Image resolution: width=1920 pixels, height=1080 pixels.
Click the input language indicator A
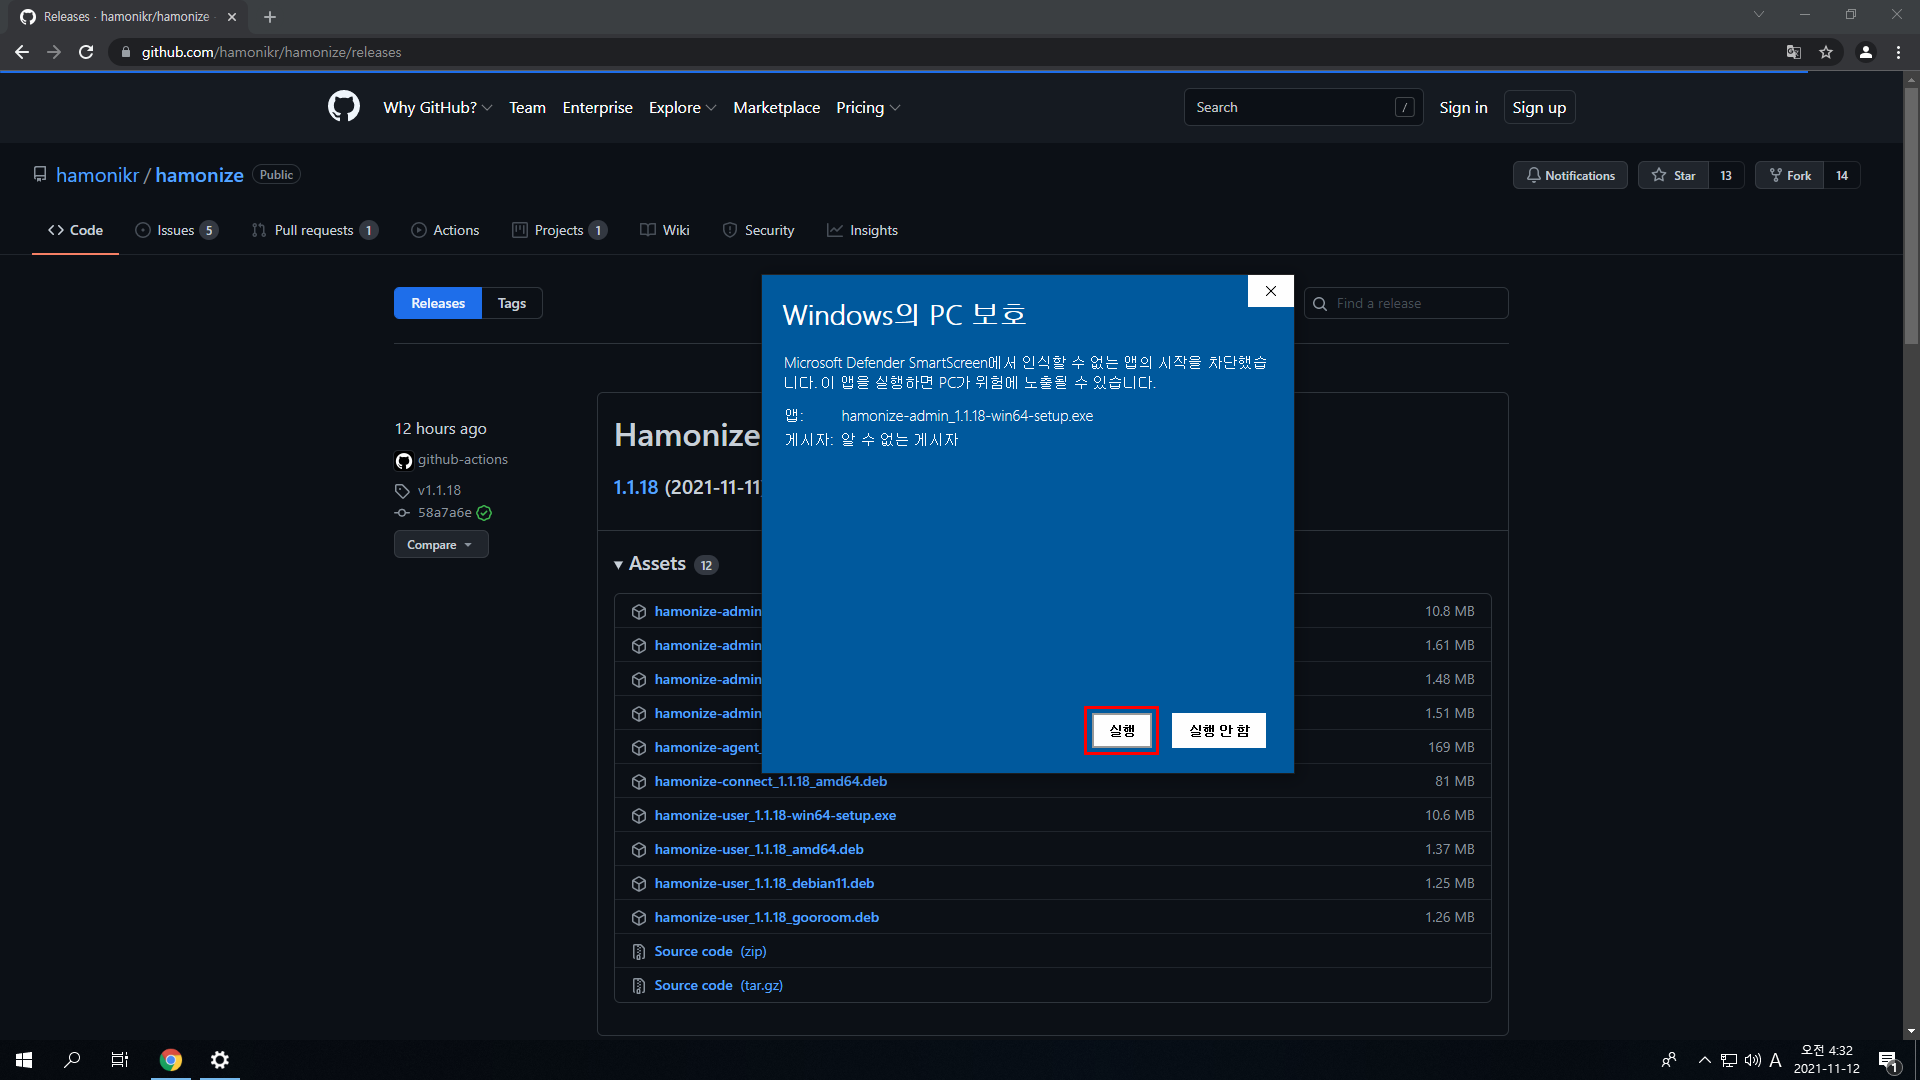tap(1775, 1060)
